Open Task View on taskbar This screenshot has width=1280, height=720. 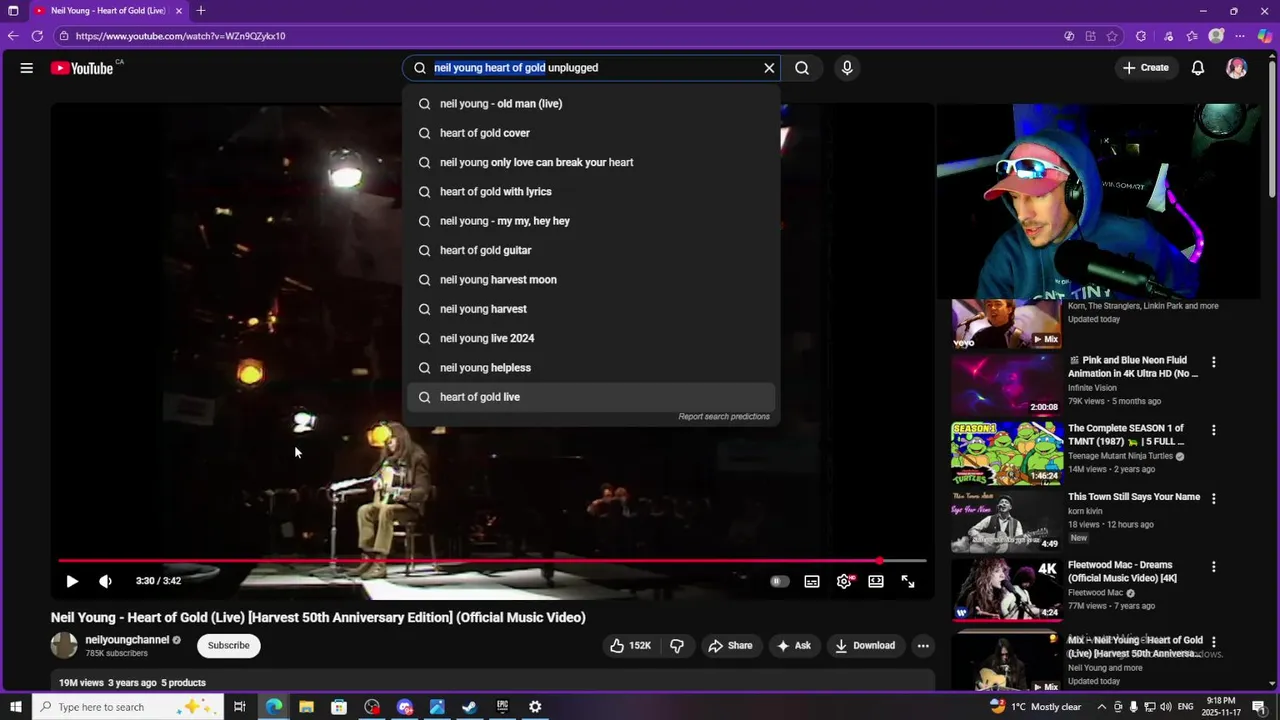tap(240, 707)
